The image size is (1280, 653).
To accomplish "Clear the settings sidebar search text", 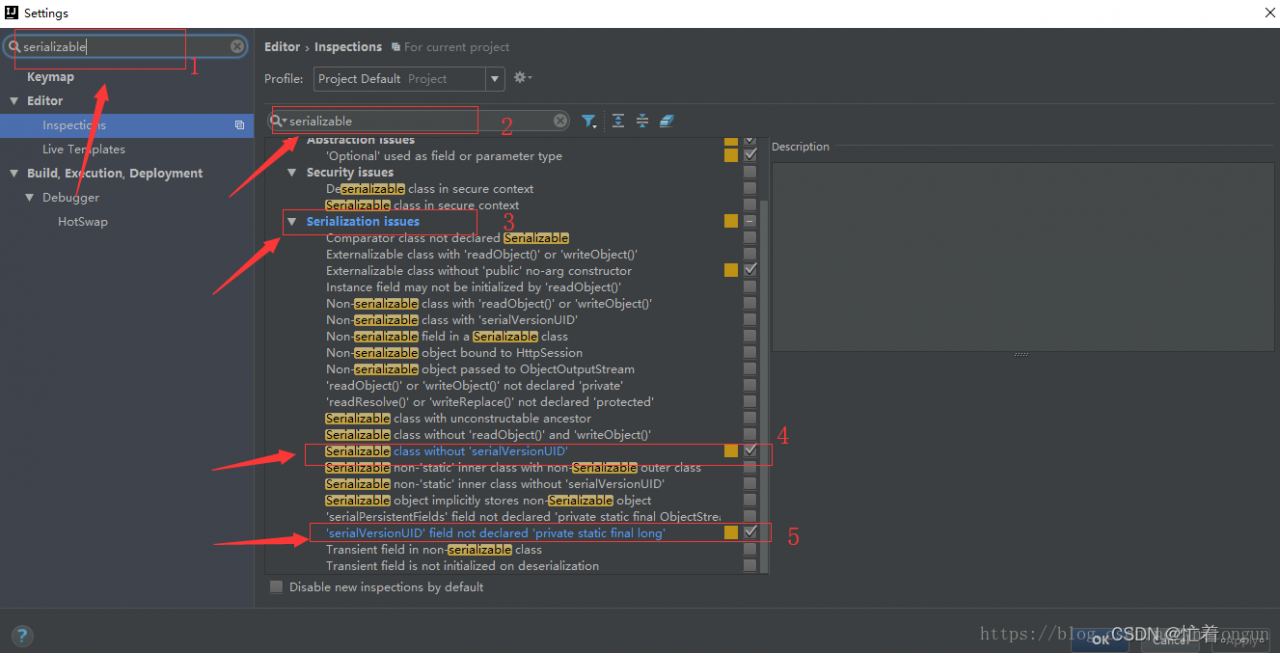I will tap(237, 47).
